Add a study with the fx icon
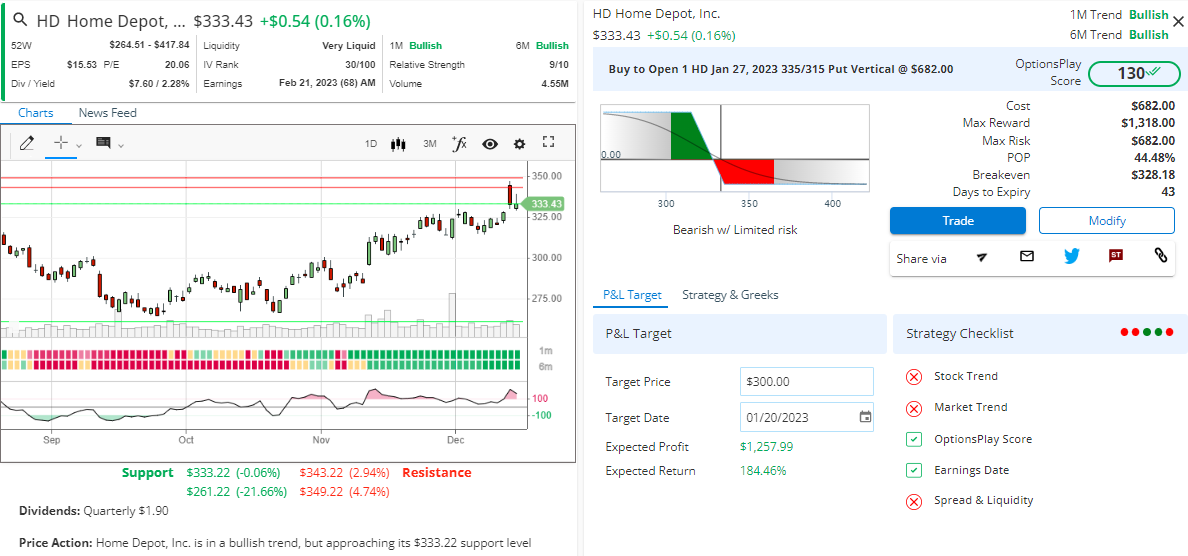 click(459, 142)
